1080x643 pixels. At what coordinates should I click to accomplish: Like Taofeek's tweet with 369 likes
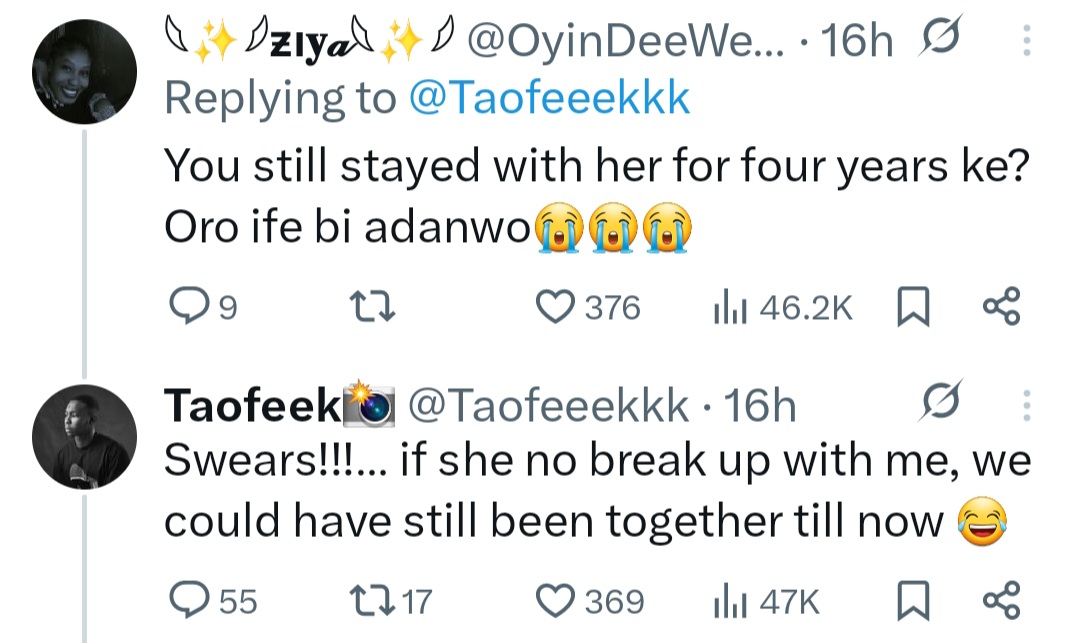click(554, 600)
